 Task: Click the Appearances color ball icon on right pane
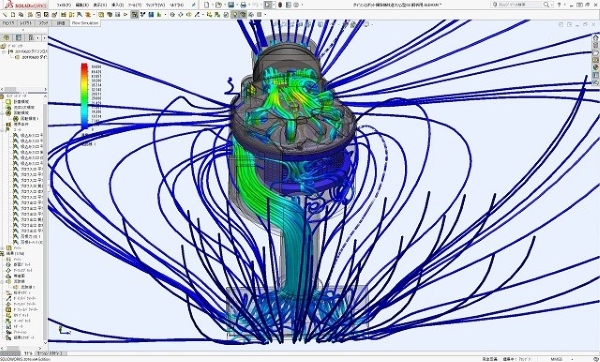[595, 67]
